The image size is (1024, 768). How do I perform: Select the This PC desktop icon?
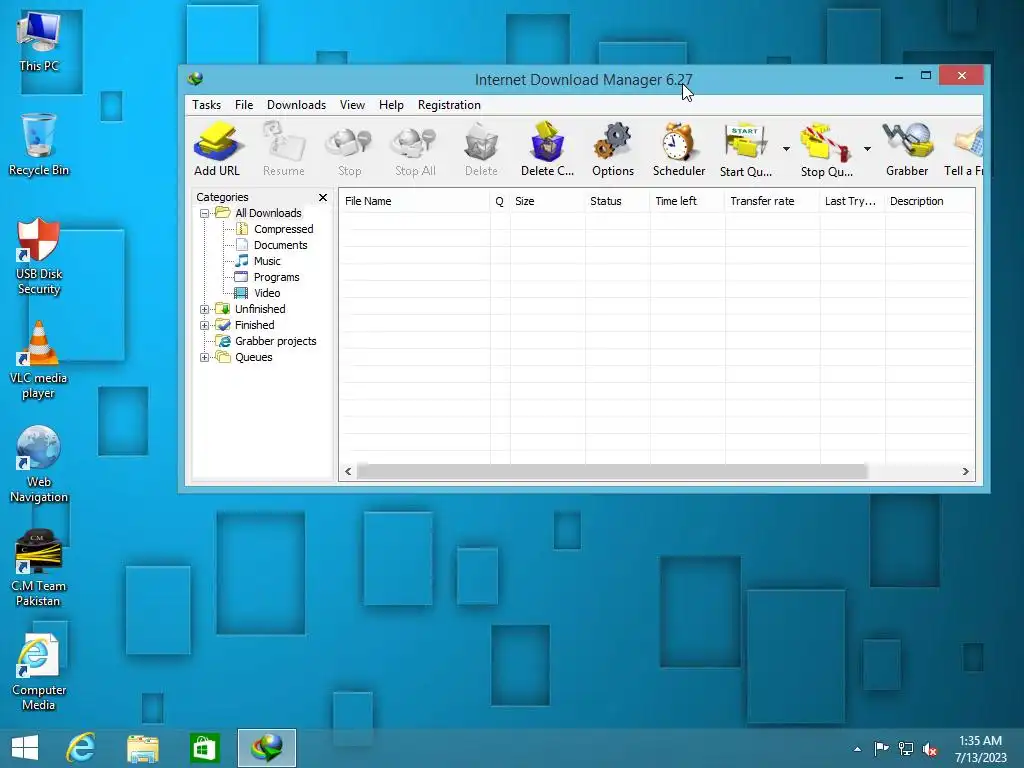click(39, 42)
